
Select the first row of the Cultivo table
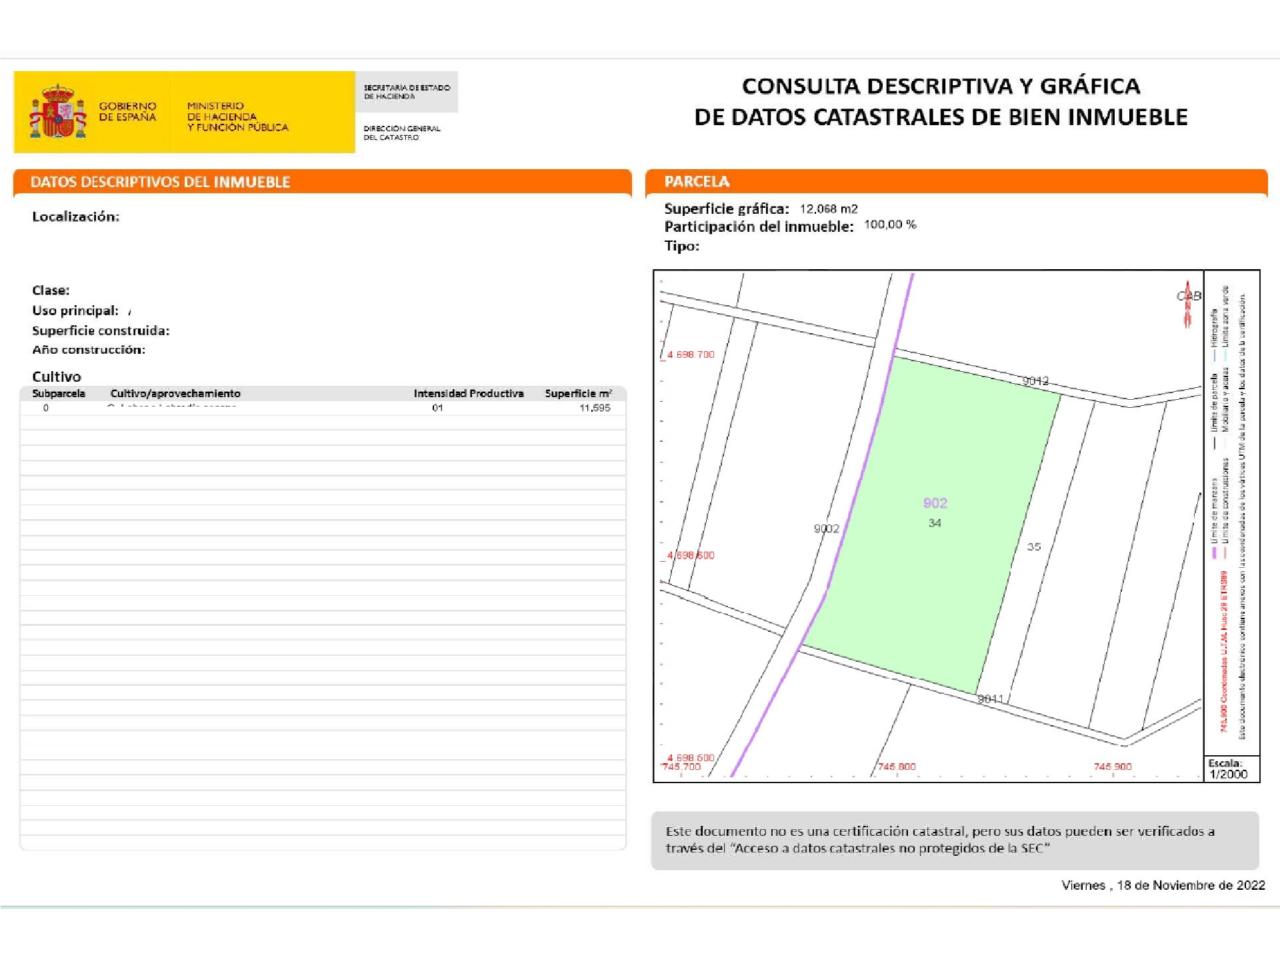(322, 408)
